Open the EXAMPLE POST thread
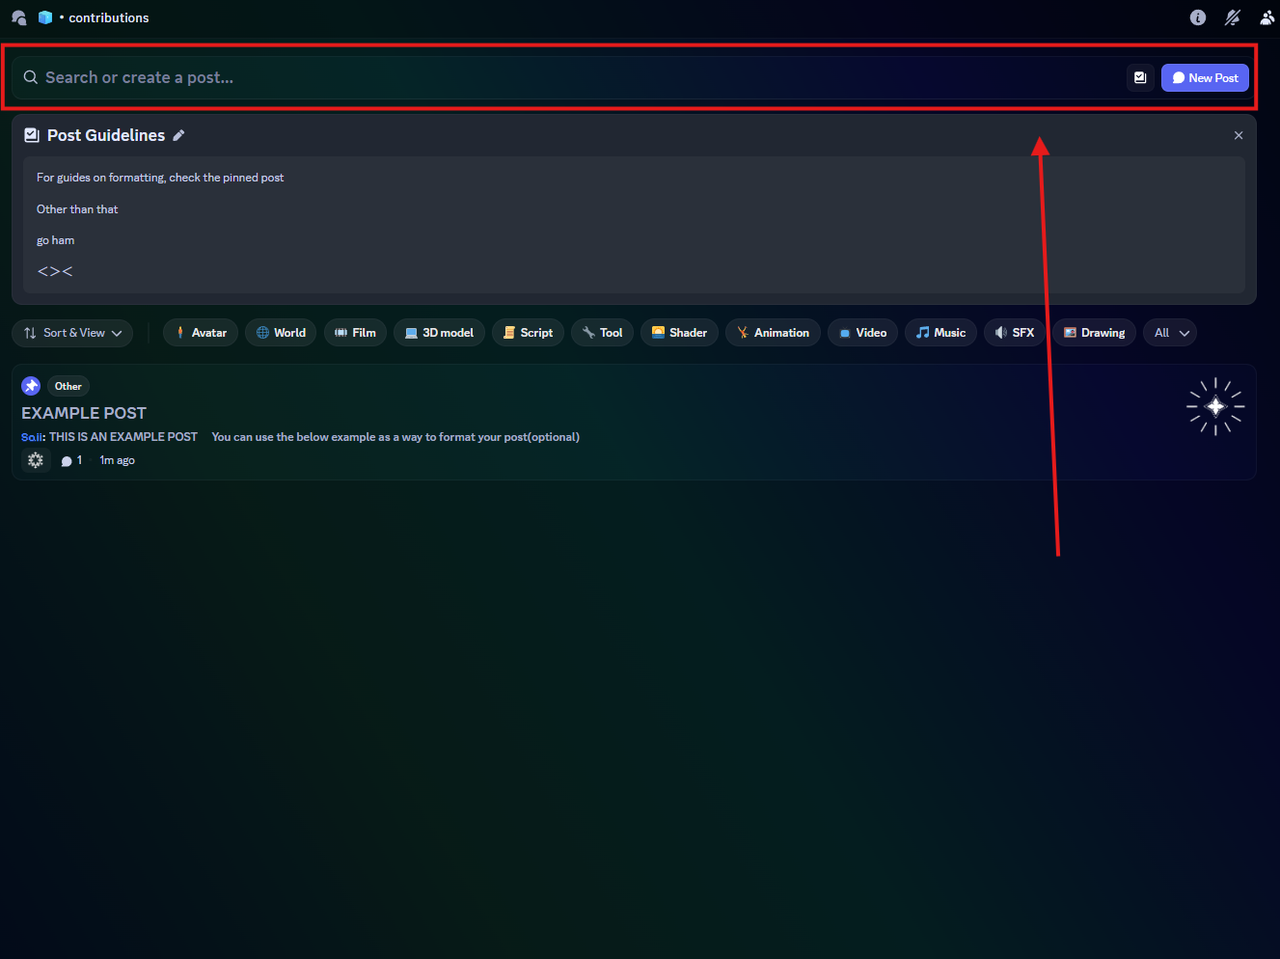 (x=84, y=413)
